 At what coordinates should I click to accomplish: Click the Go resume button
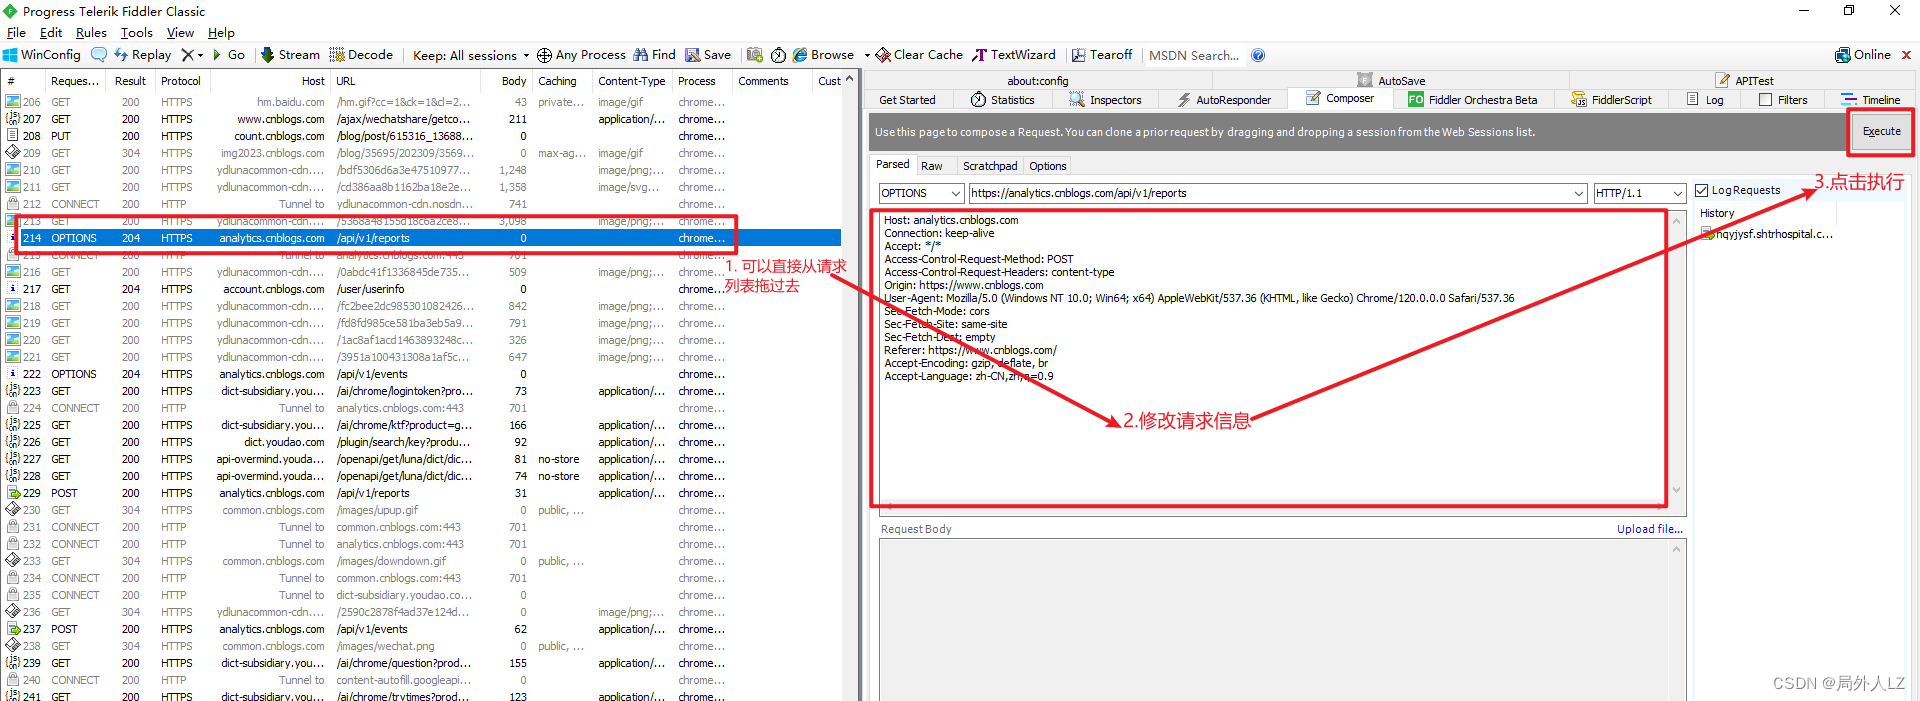click(229, 55)
